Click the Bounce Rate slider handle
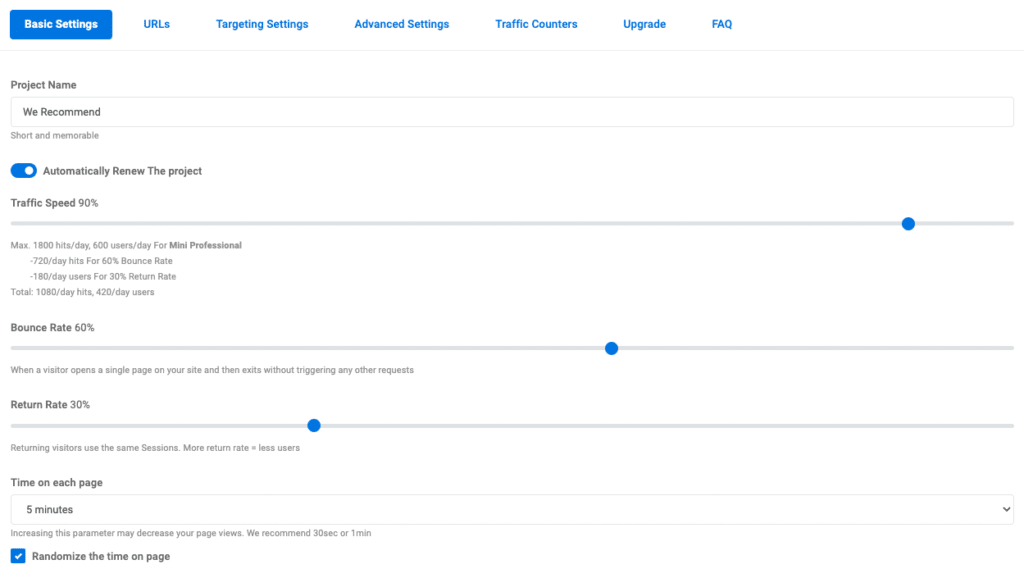Image resolution: width=1024 pixels, height=587 pixels. pos(611,349)
